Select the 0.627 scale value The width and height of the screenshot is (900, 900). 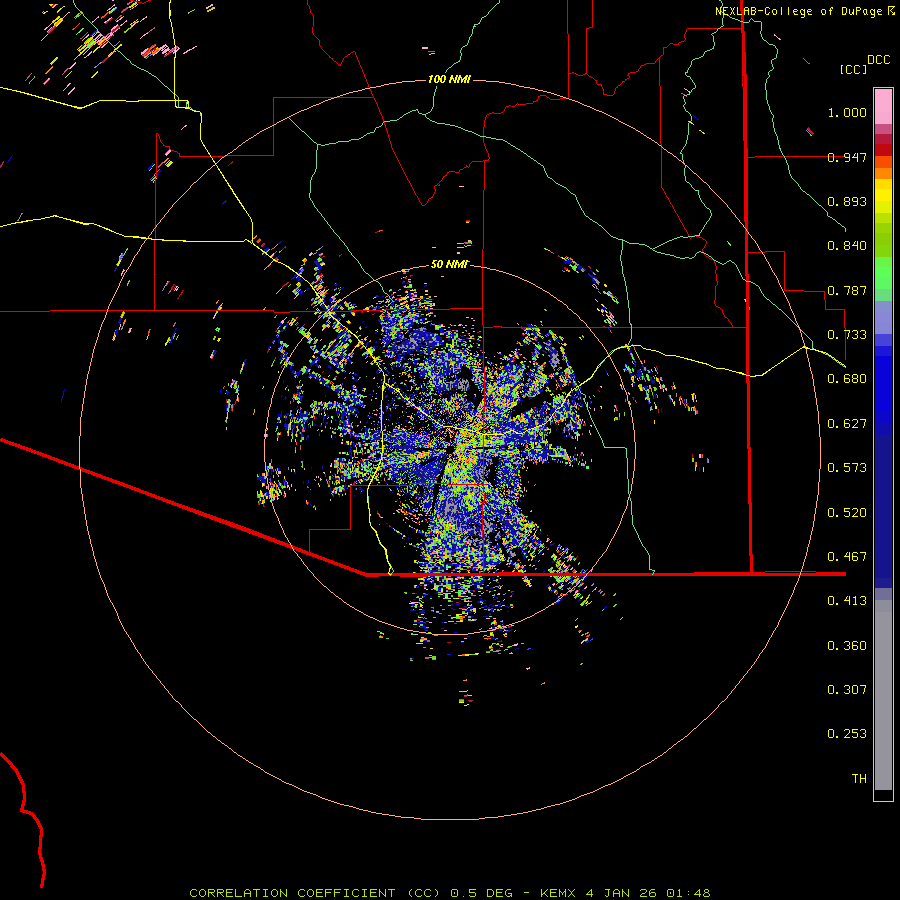(x=847, y=424)
